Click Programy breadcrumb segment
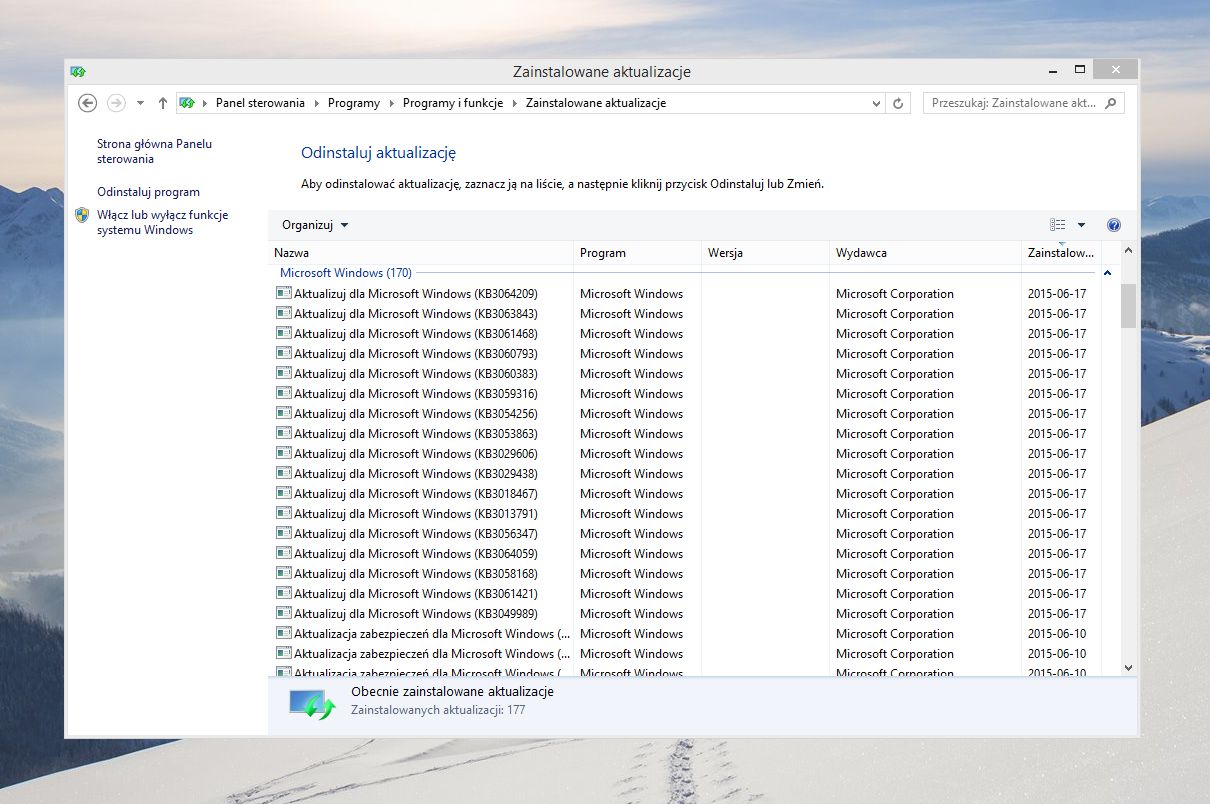This screenshot has width=1210, height=804. 354,103
